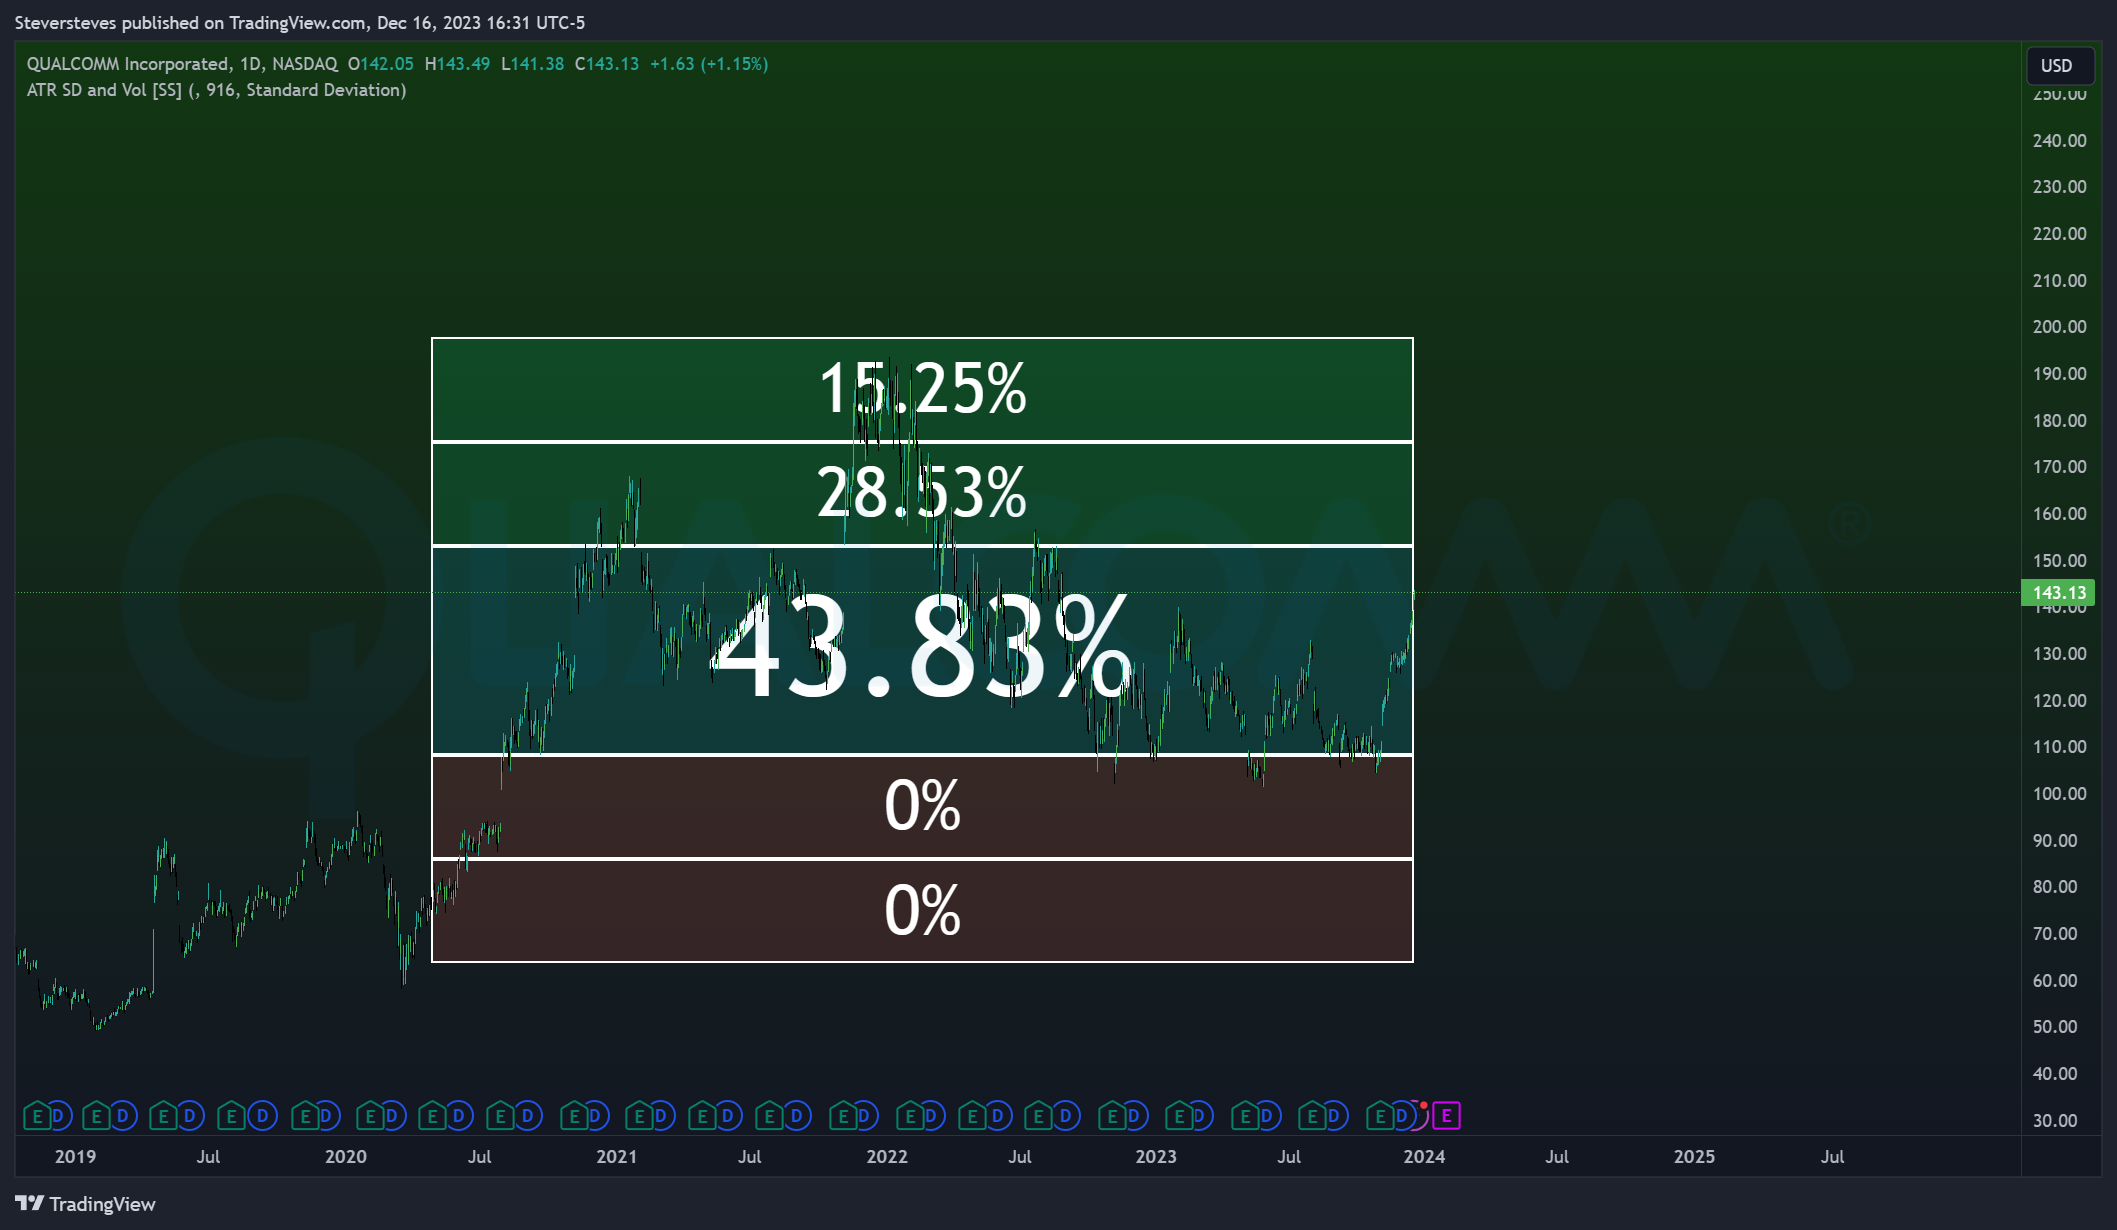Click the green 143.13 current price label
Viewport: 2117px width, 1230px height.
tap(2058, 593)
